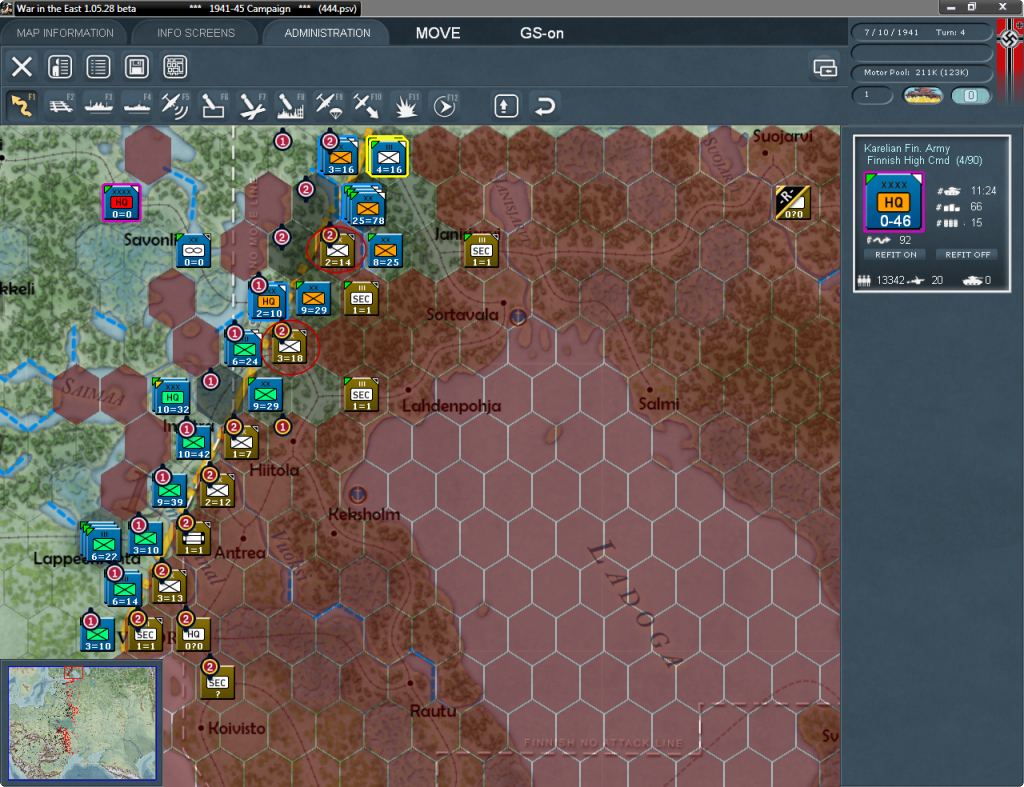Select the 10=42 green unit counter
Screen dimensions: 1024x787
point(193,443)
